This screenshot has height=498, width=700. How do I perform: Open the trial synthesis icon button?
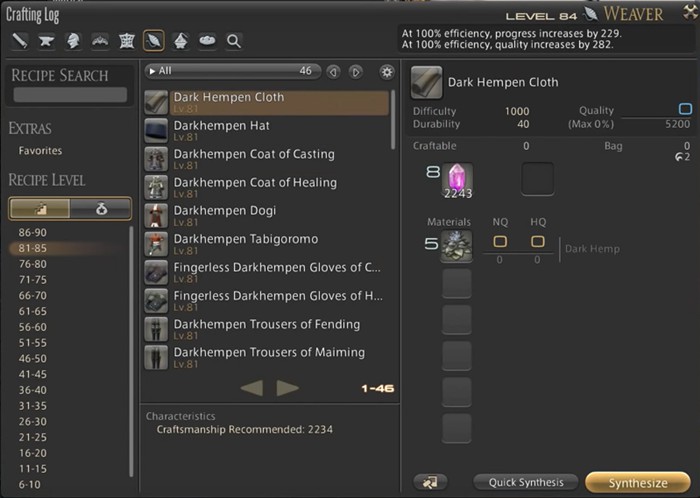tap(430, 482)
